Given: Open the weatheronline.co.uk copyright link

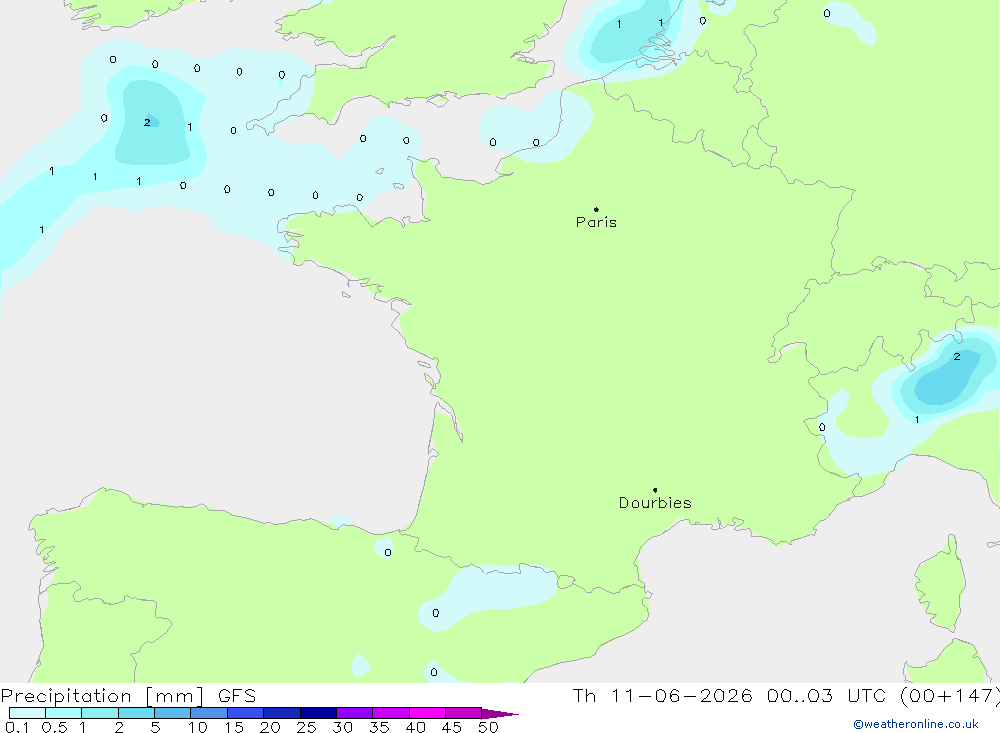Looking at the screenshot, I should pos(916,724).
